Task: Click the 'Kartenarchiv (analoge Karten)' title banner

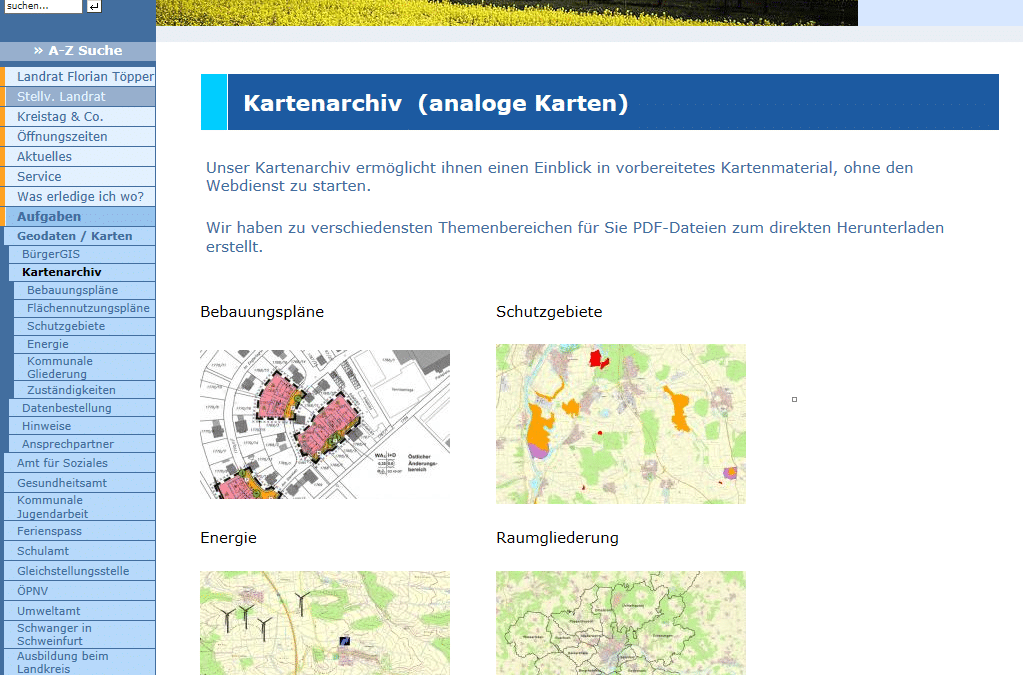Action: pos(600,102)
